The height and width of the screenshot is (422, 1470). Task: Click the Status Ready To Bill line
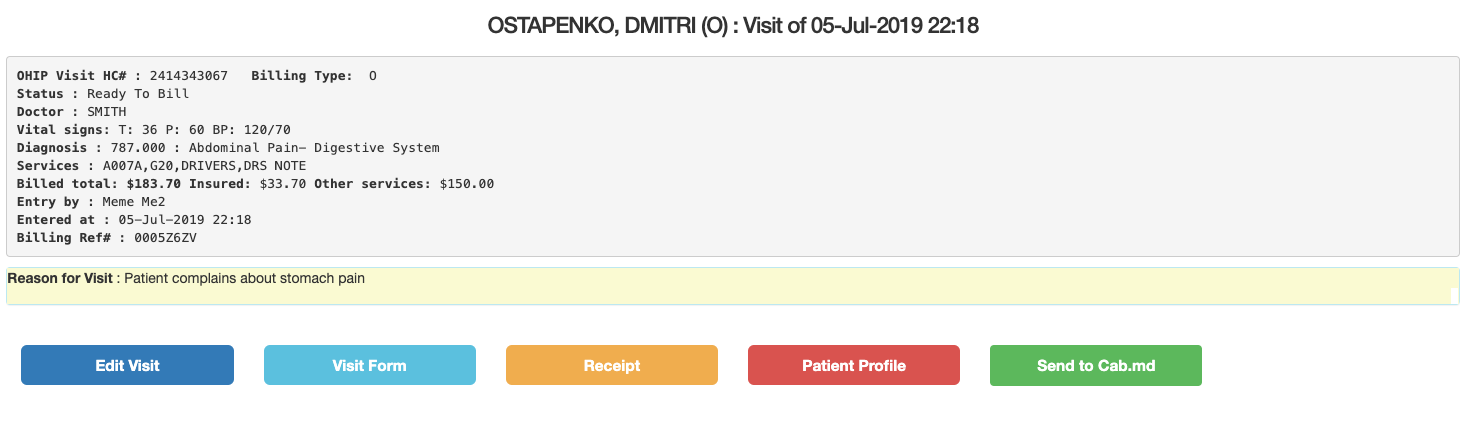click(103, 94)
